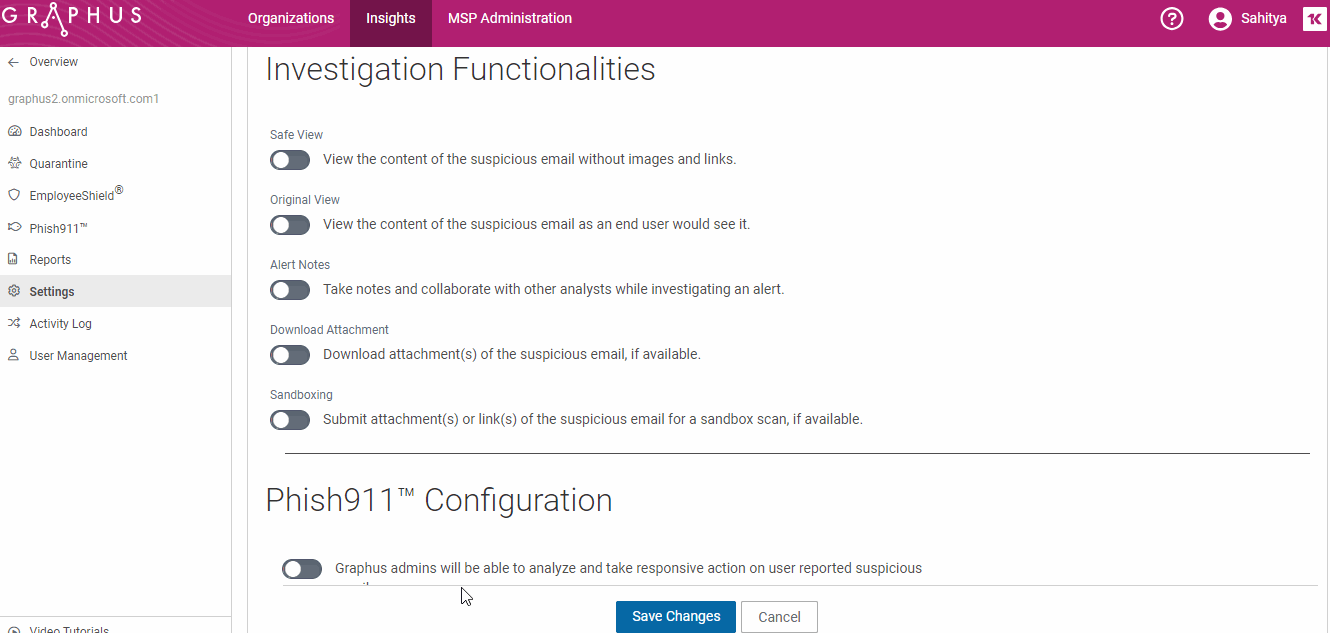Click the Activity Log shuffle icon
The width and height of the screenshot is (1330, 633).
14,324
